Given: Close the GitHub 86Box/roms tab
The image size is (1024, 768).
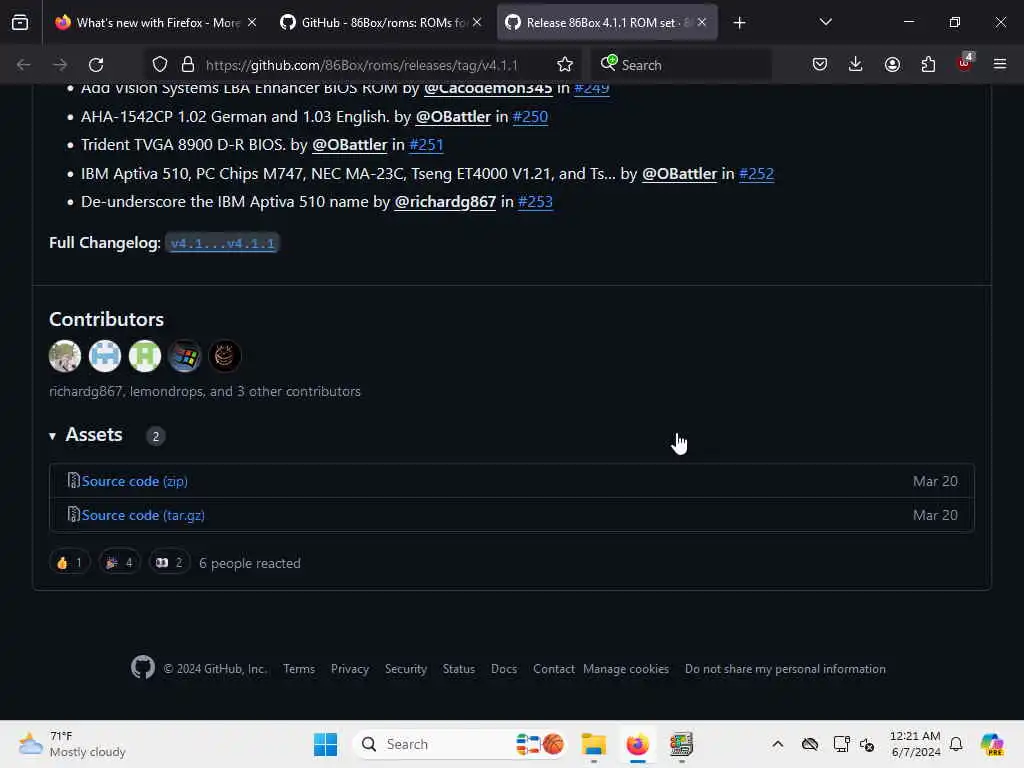Looking at the screenshot, I should pyautogui.click(x=477, y=23).
